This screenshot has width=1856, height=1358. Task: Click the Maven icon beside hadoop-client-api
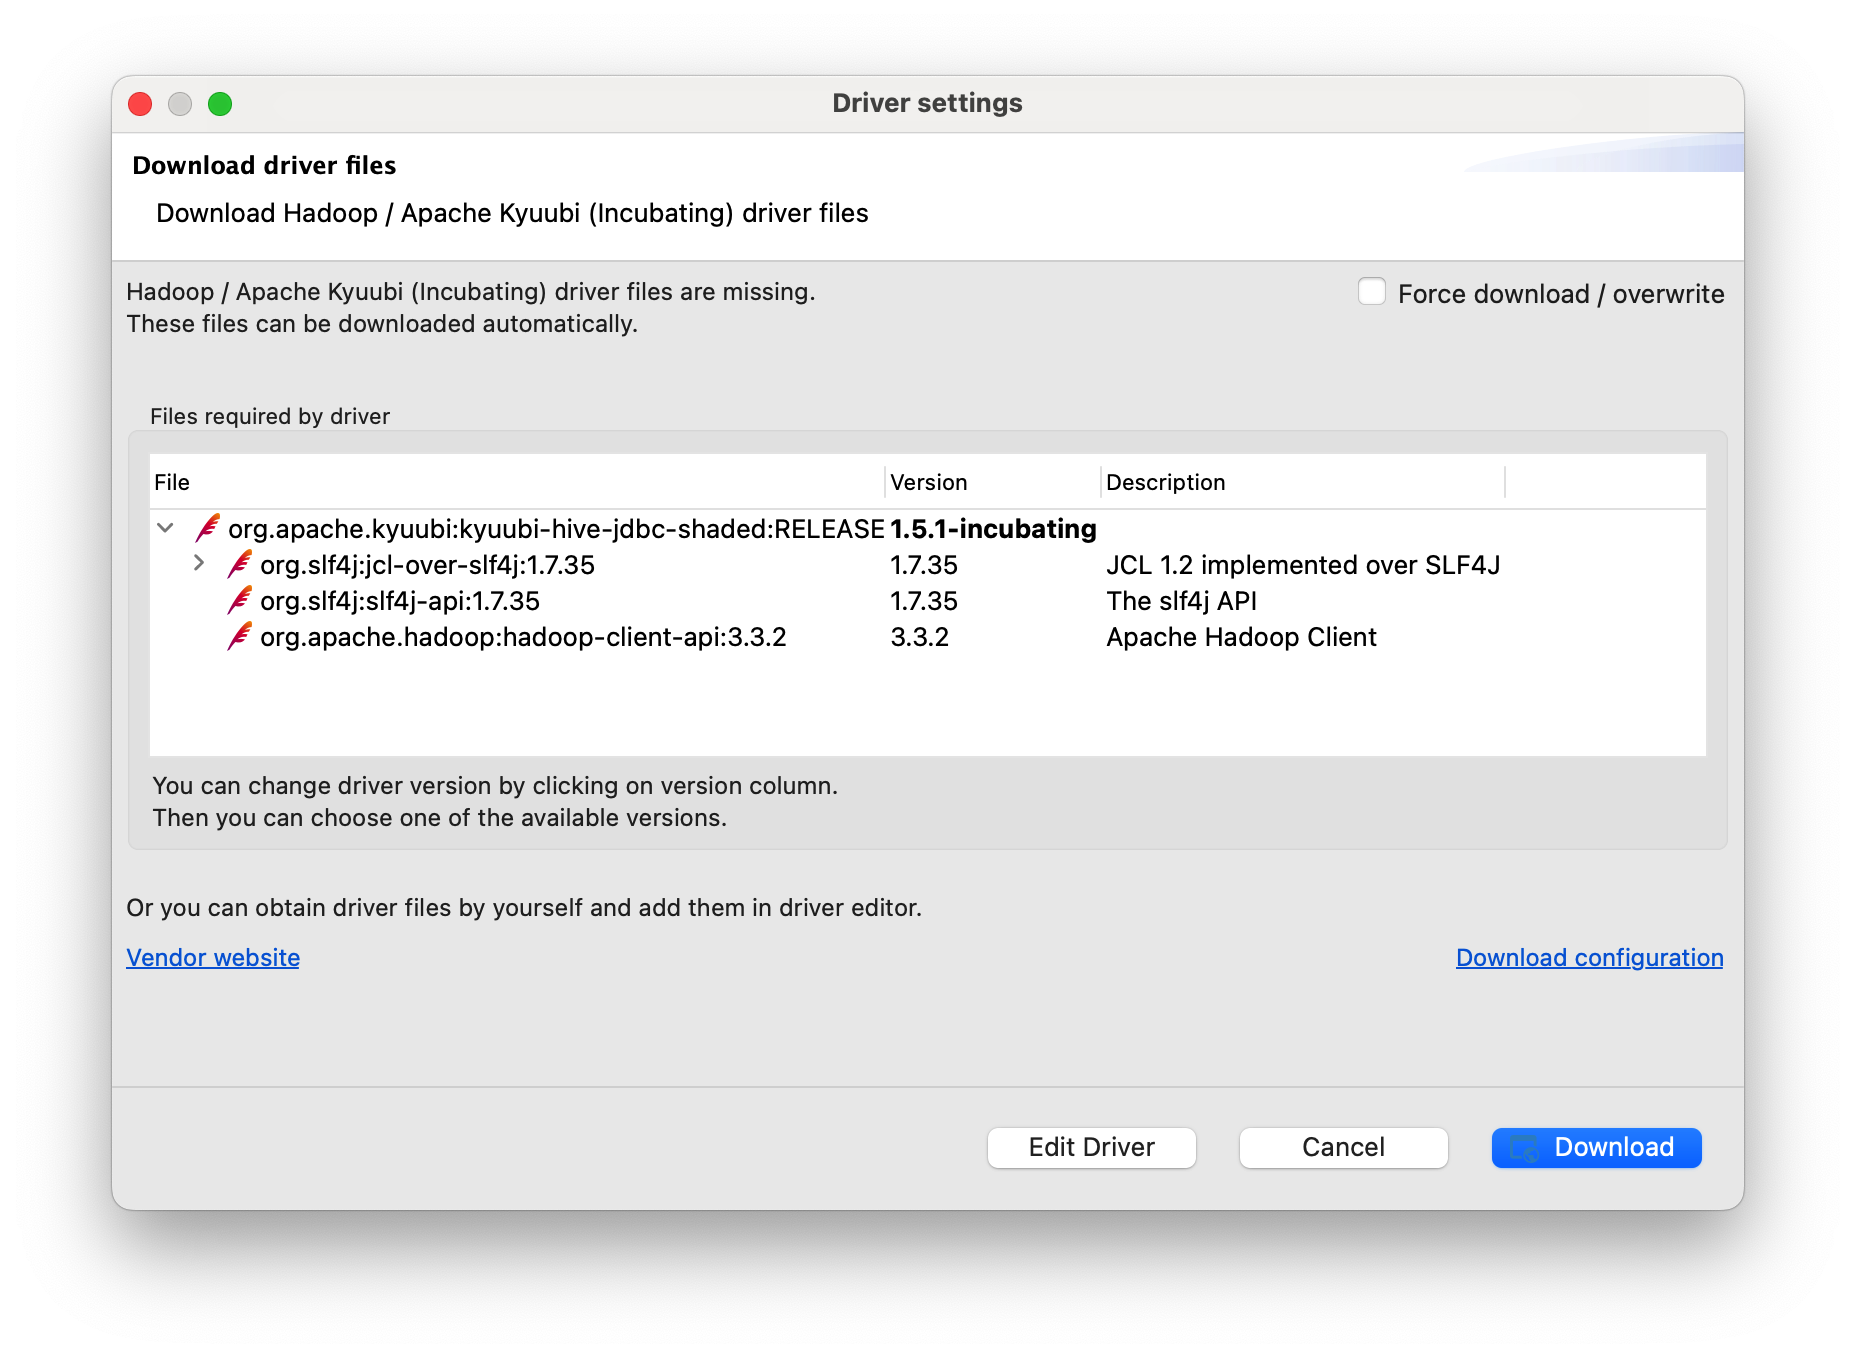click(x=239, y=637)
